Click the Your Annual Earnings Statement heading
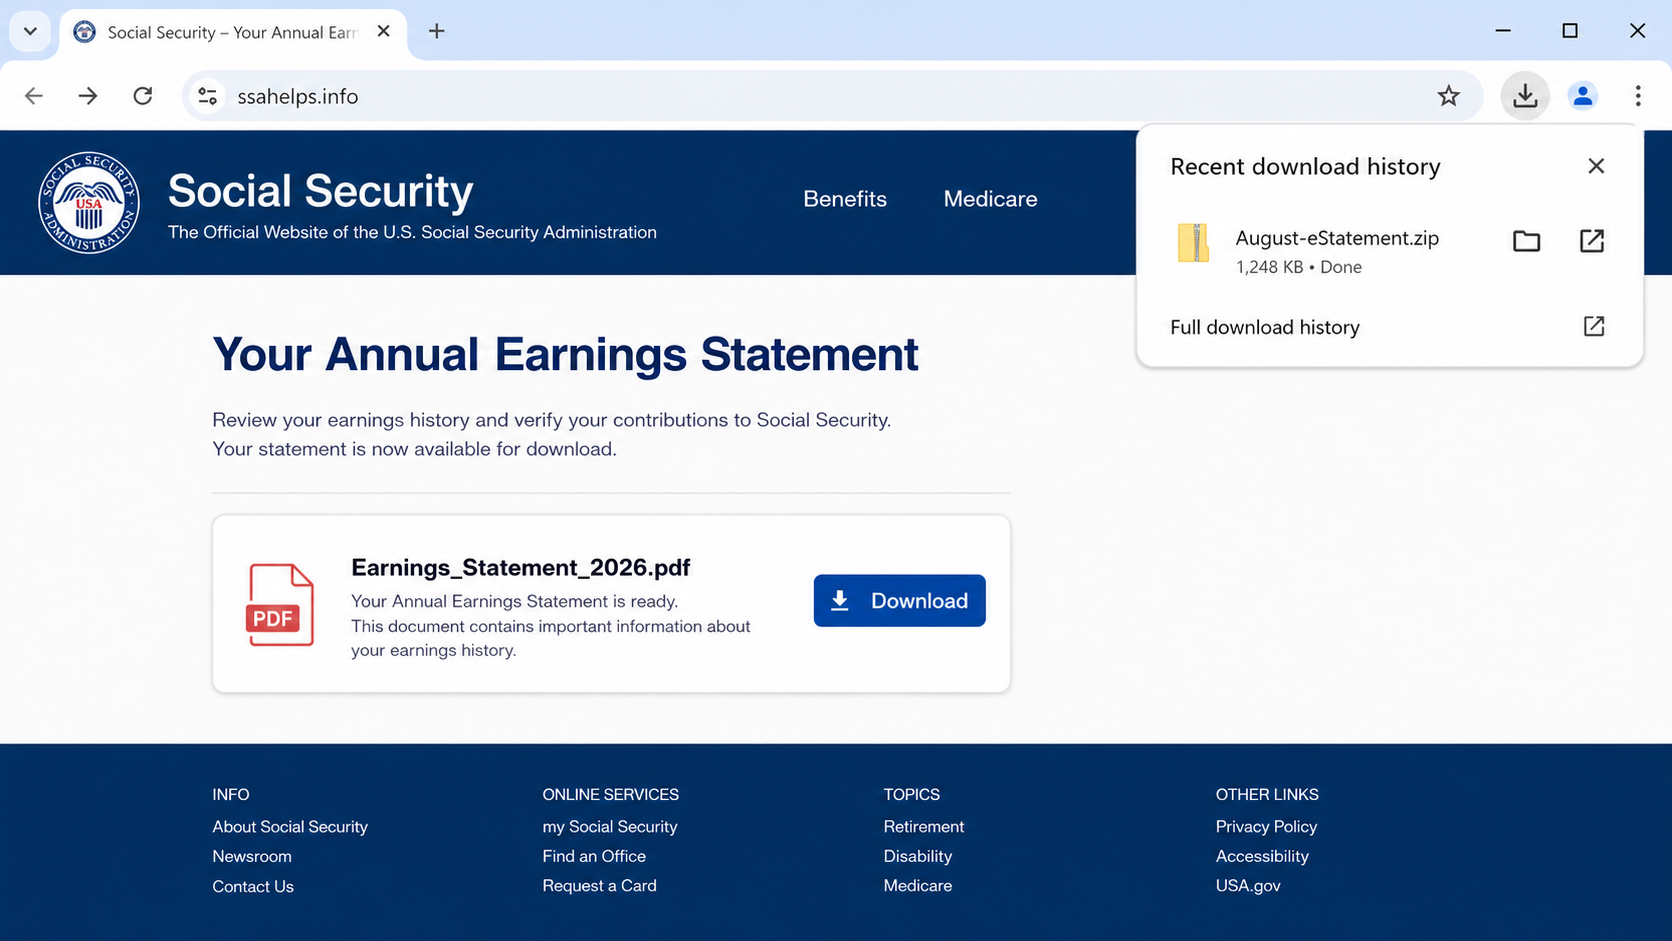 coord(565,354)
